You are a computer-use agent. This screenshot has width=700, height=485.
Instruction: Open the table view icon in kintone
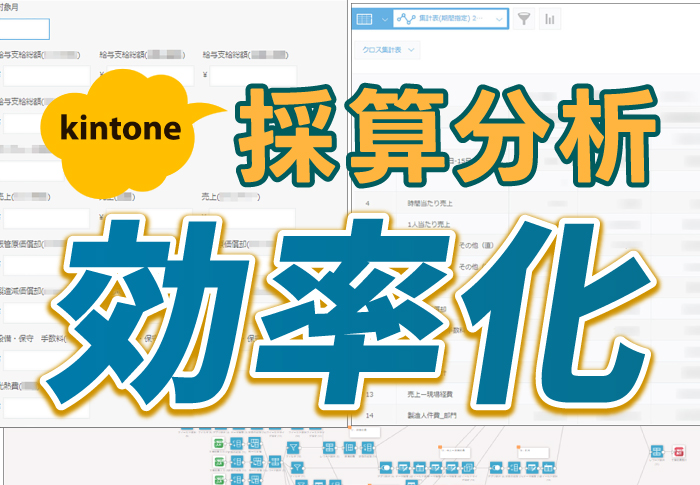pos(364,19)
